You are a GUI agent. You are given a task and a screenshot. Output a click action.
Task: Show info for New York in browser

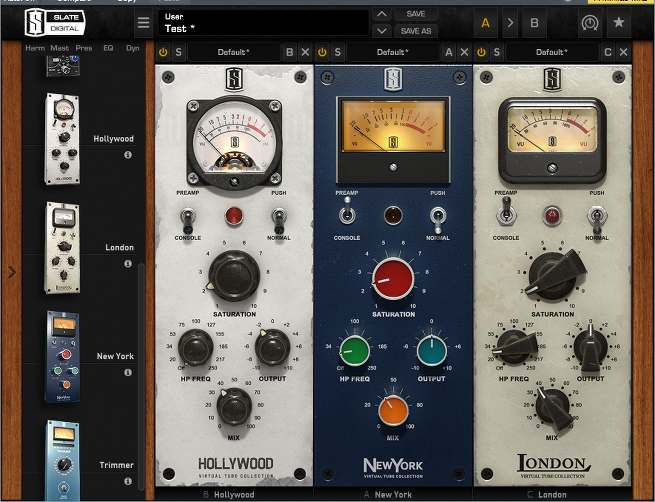(128, 372)
